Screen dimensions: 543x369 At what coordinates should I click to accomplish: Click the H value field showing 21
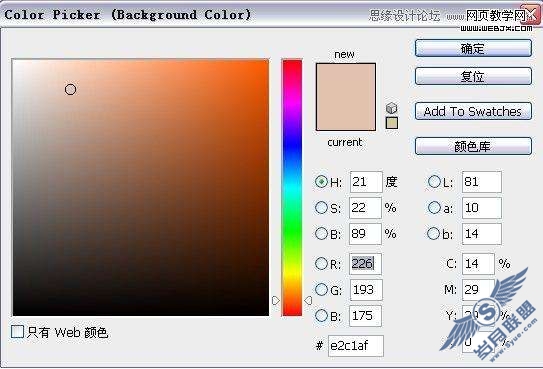[366, 182]
